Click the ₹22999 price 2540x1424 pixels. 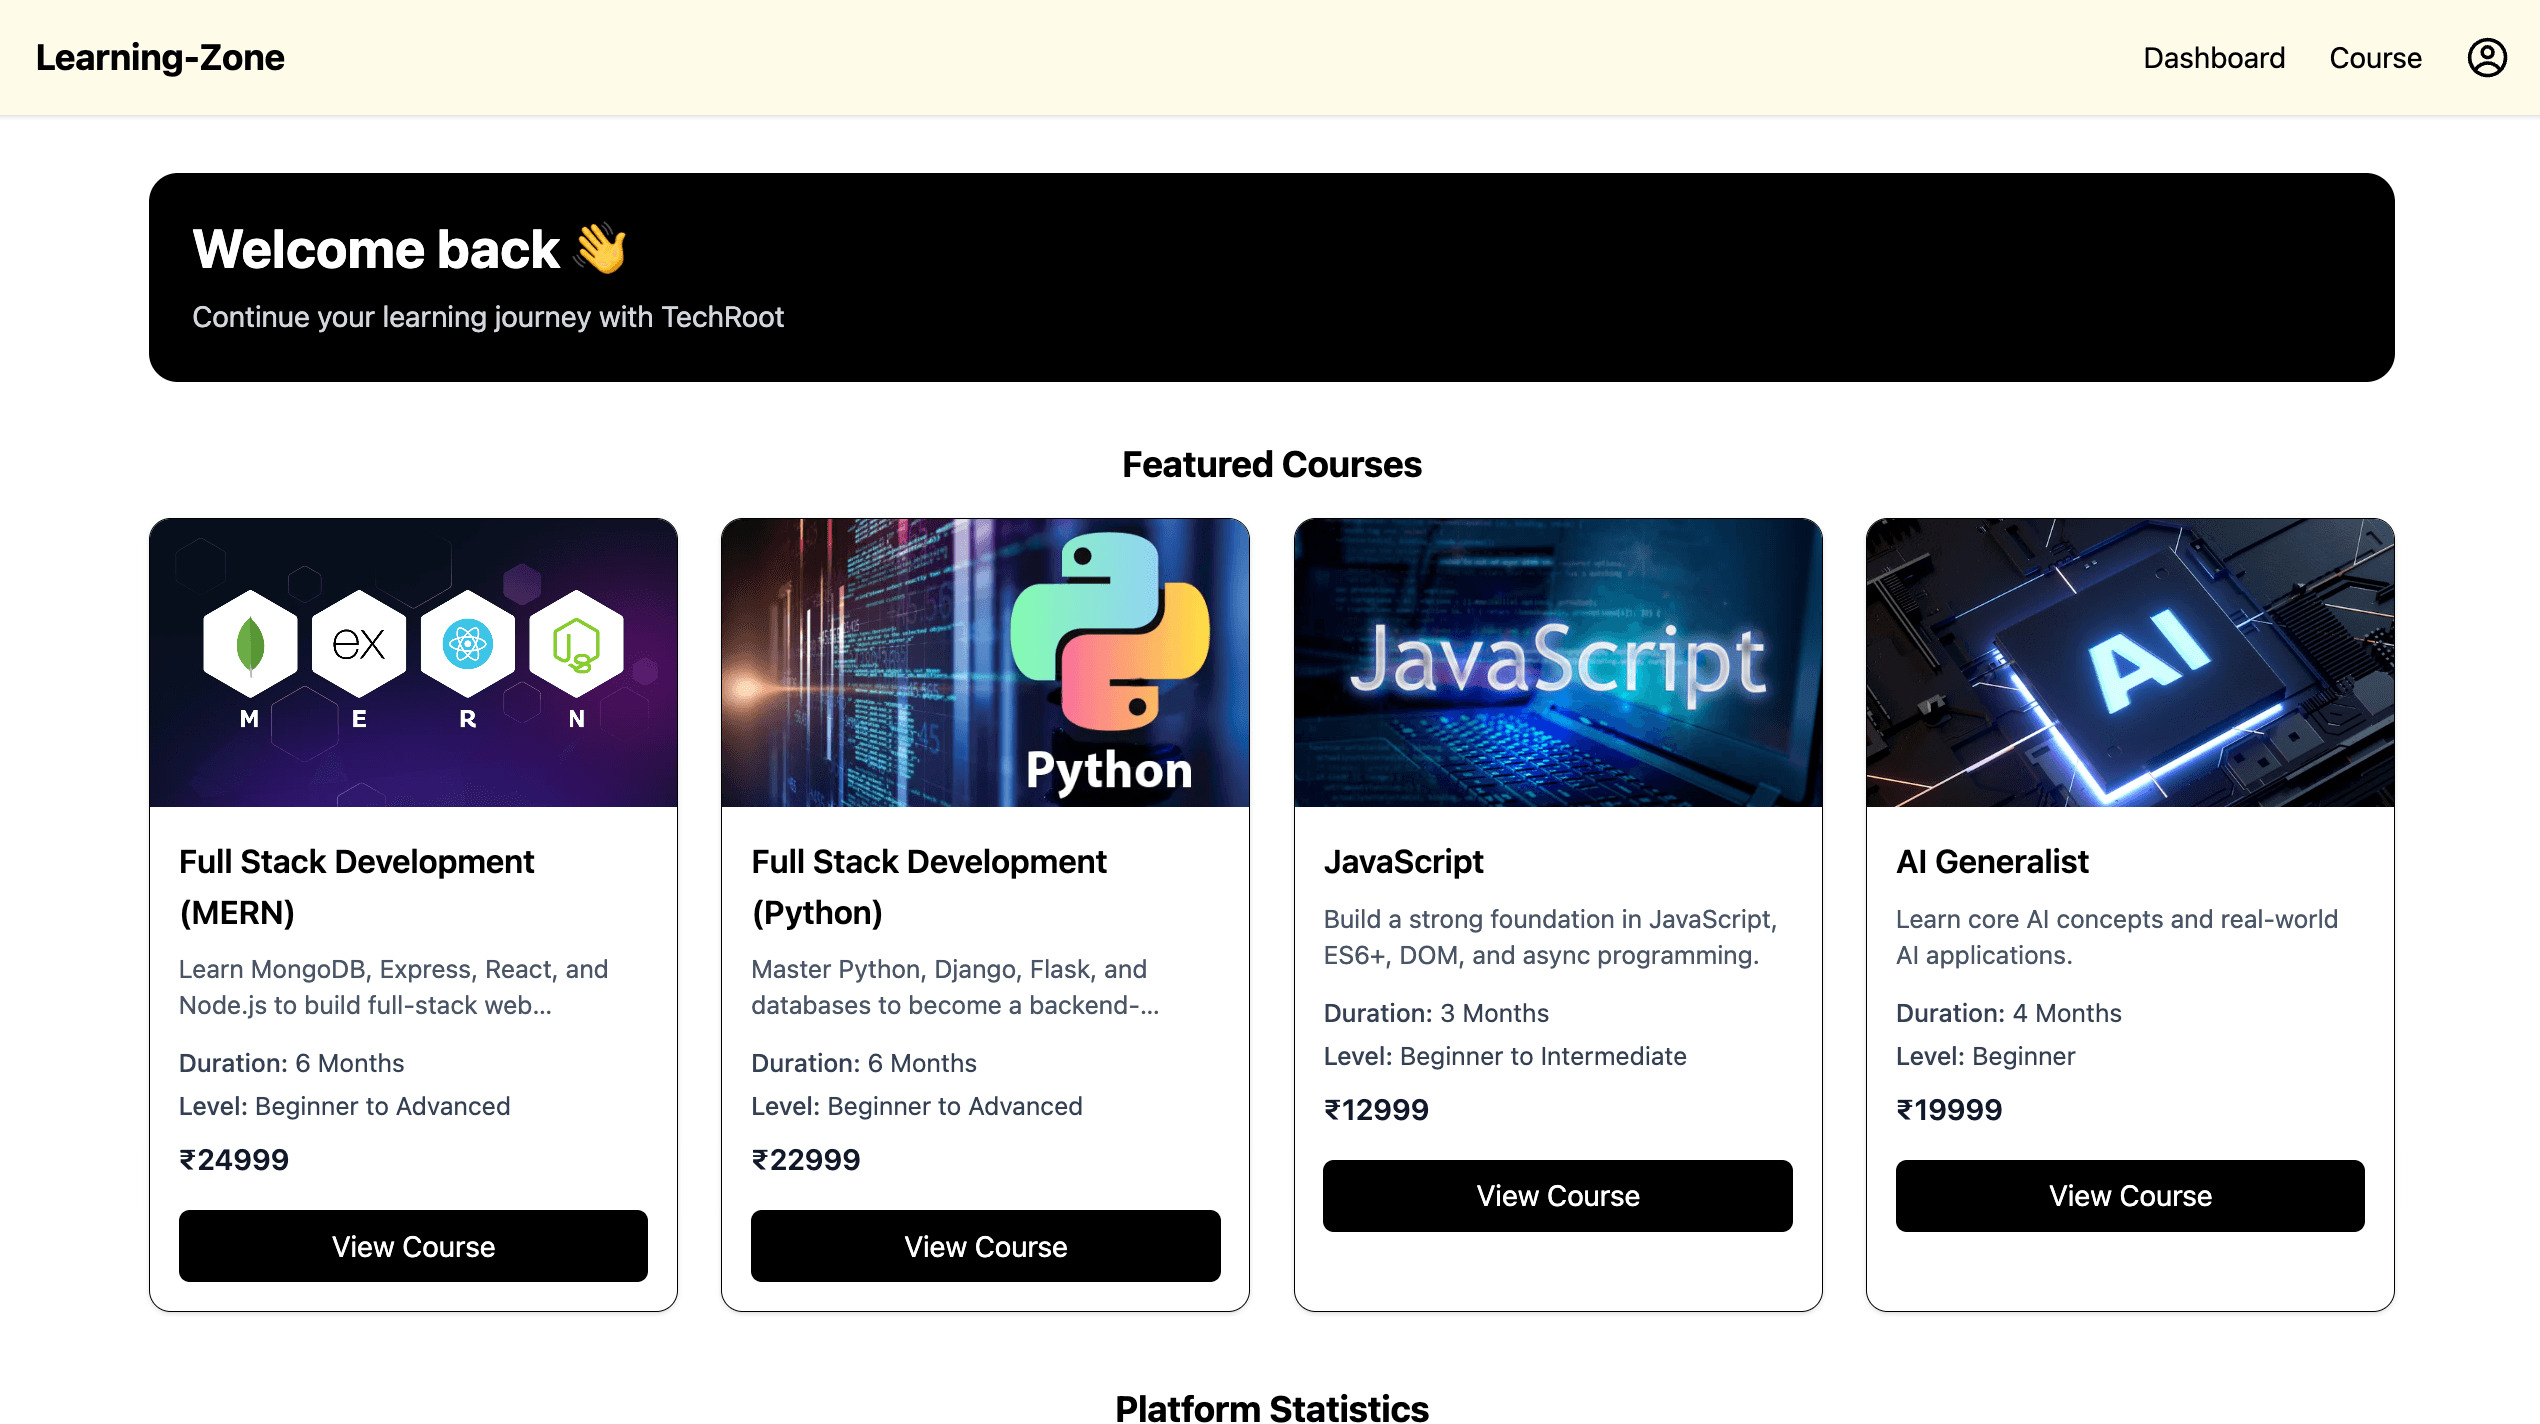click(x=806, y=1160)
